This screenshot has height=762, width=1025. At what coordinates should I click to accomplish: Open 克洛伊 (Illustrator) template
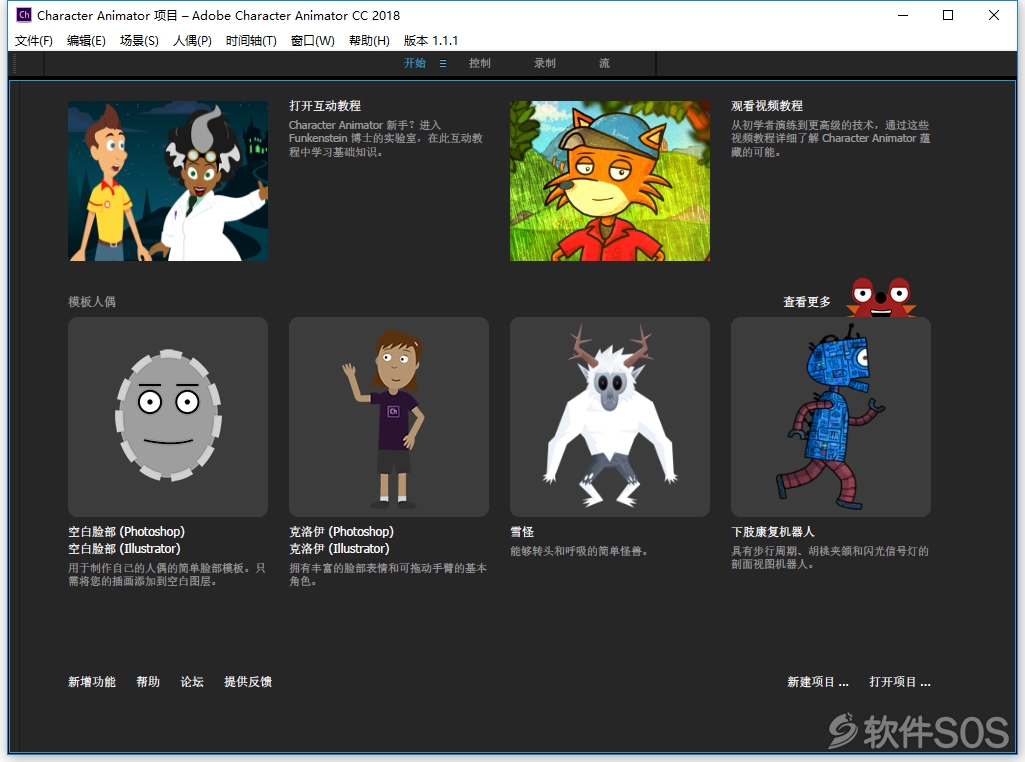(x=339, y=548)
